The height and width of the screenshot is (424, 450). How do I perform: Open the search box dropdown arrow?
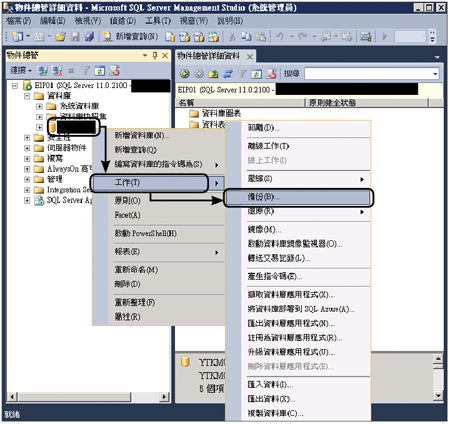click(435, 74)
